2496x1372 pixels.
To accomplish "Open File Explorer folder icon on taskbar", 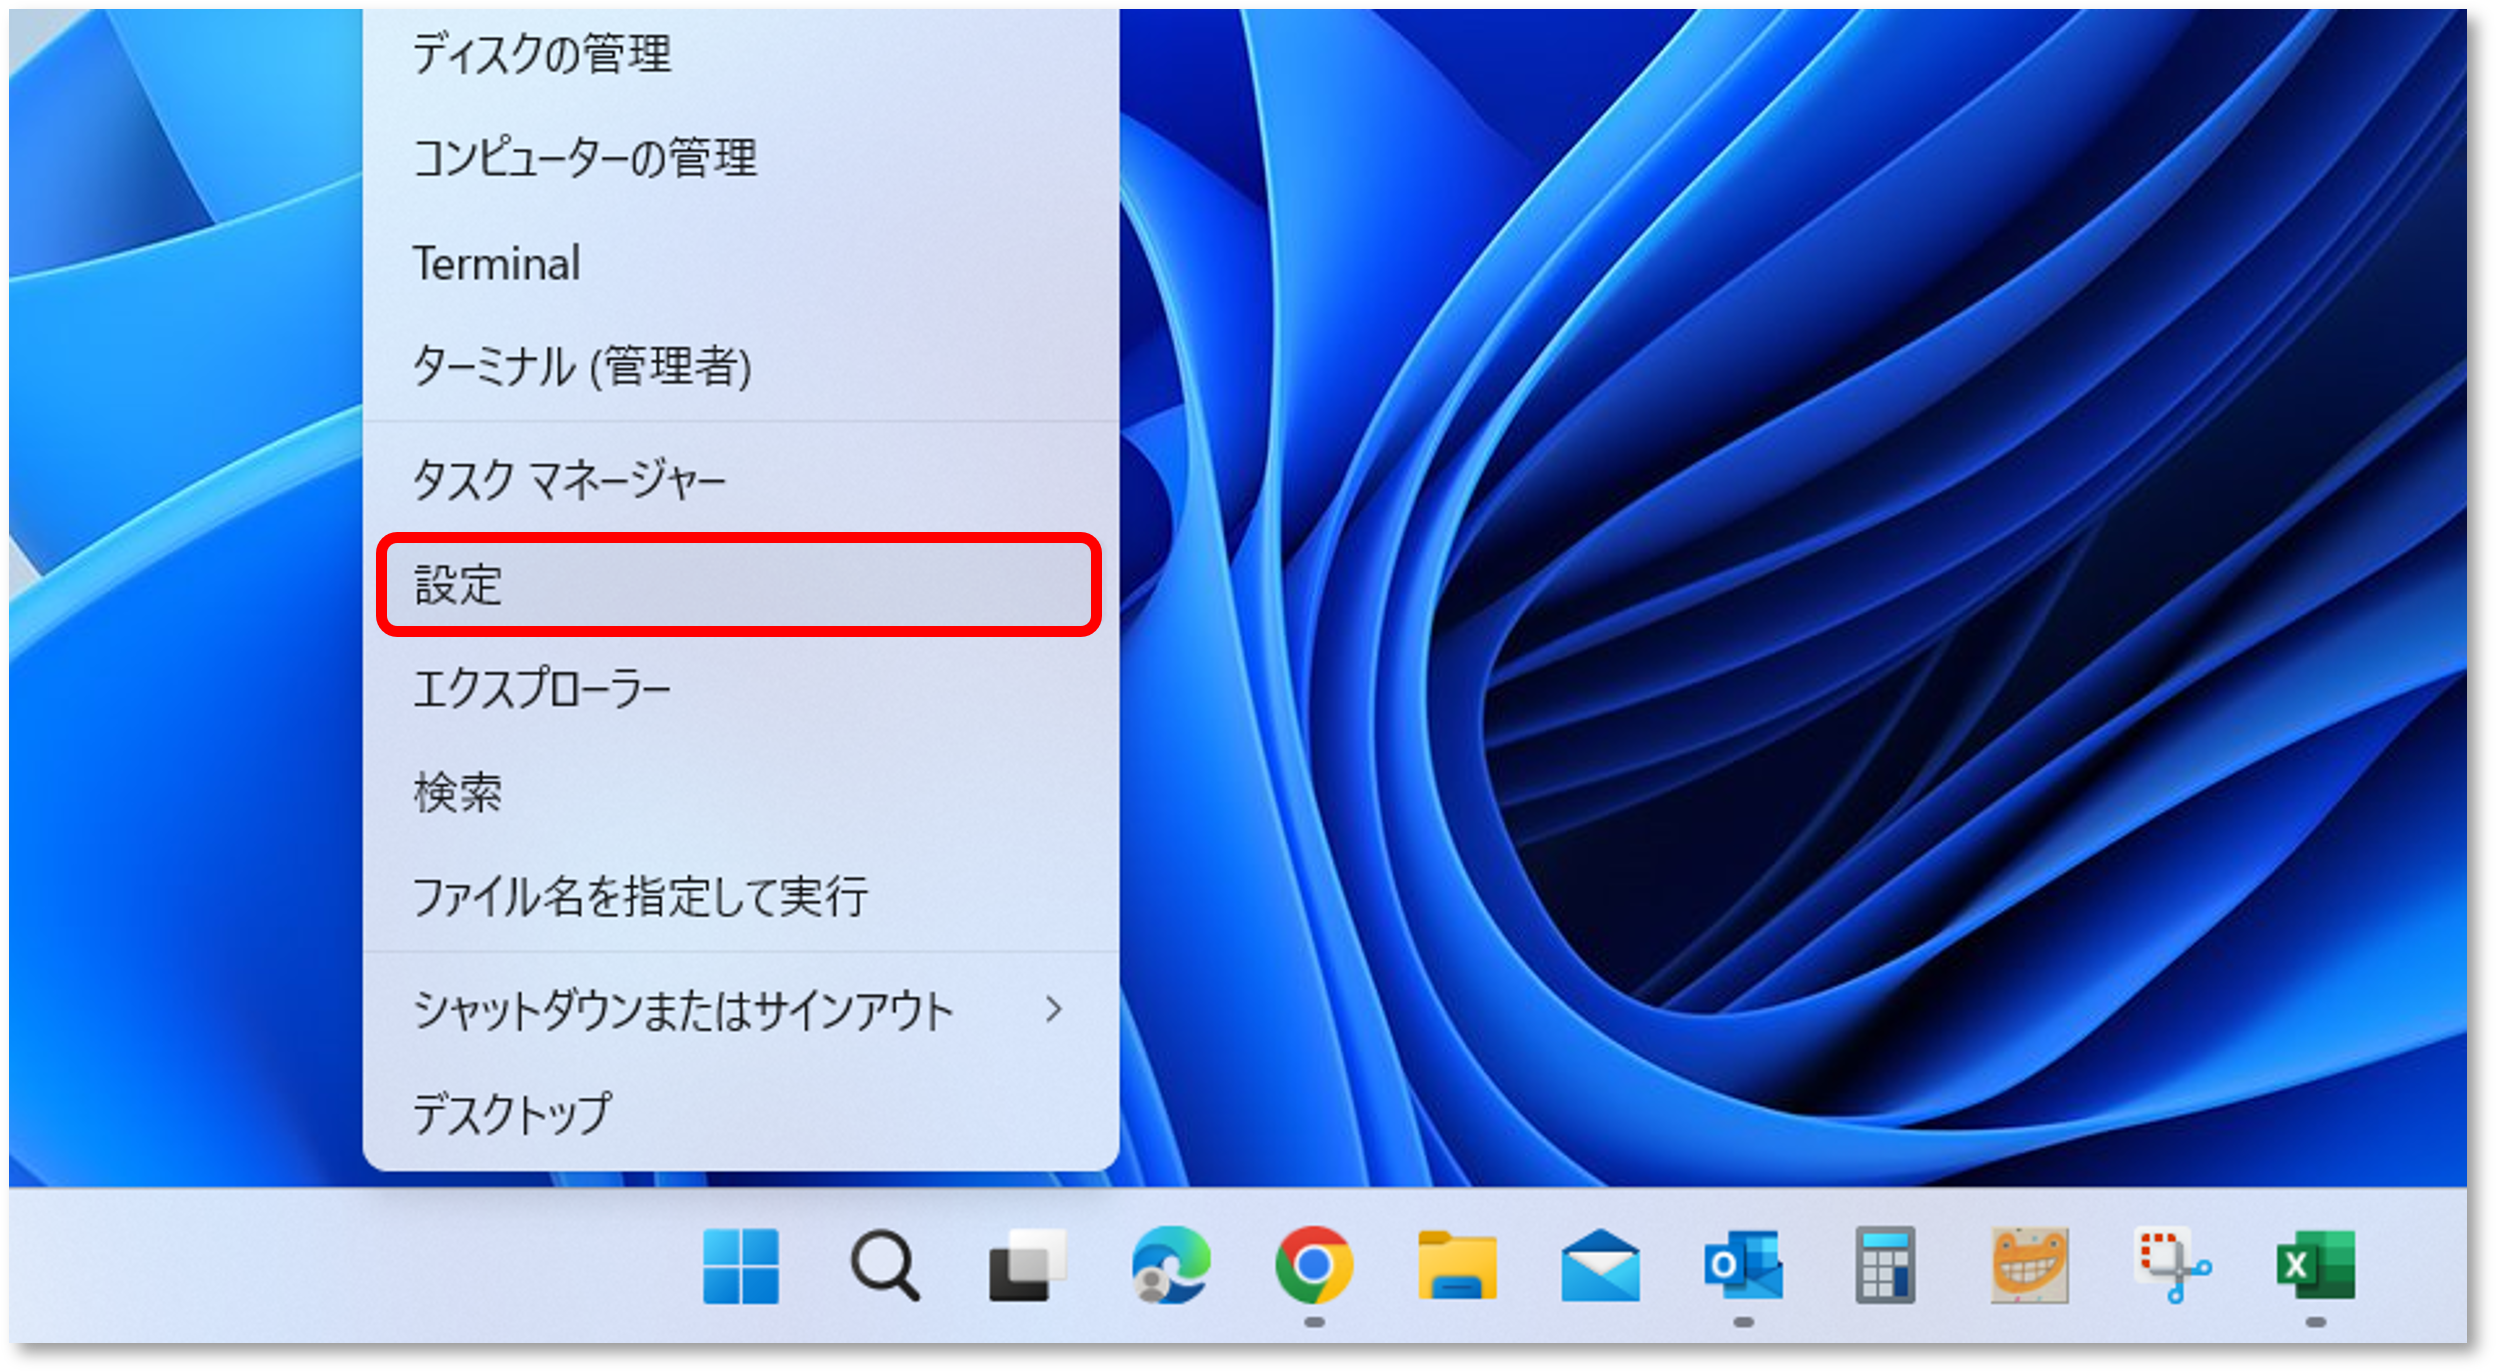I will tap(1457, 1266).
